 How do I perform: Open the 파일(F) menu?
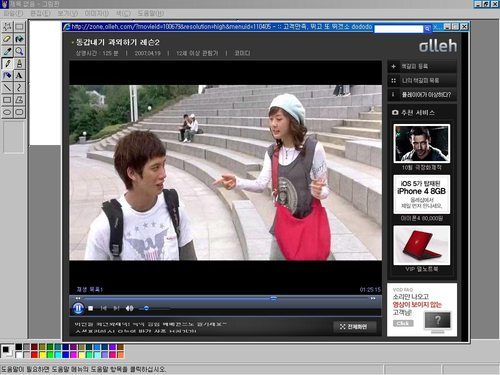coord(13,13)
